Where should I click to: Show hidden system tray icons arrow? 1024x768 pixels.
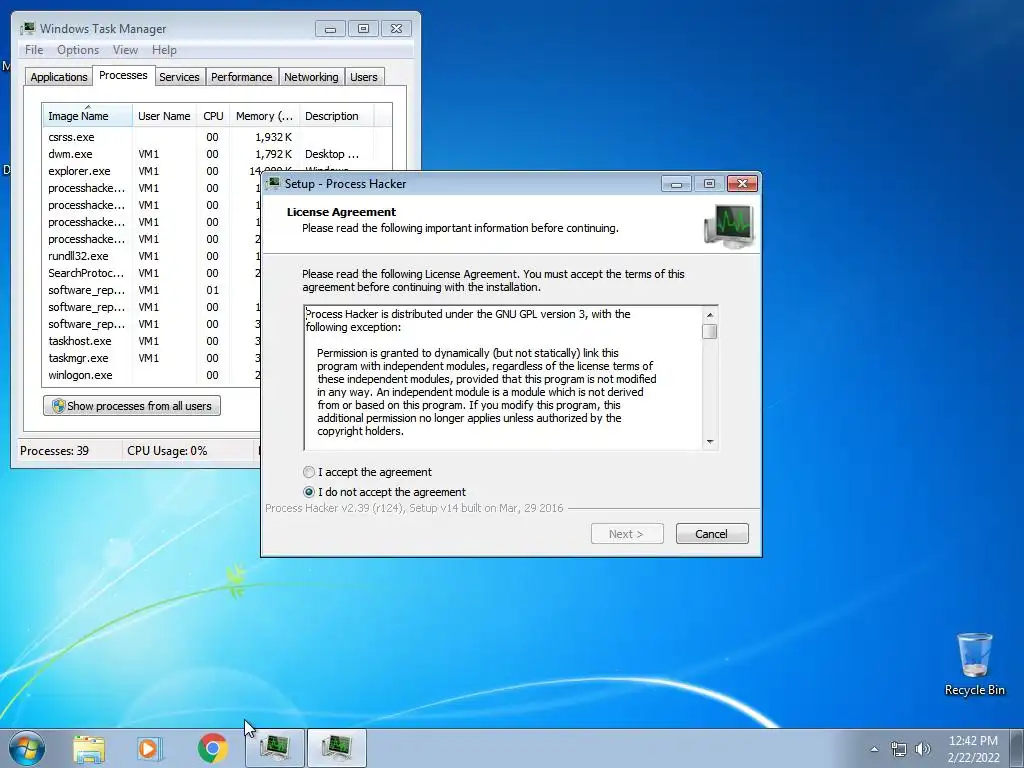tap(874, 749)
